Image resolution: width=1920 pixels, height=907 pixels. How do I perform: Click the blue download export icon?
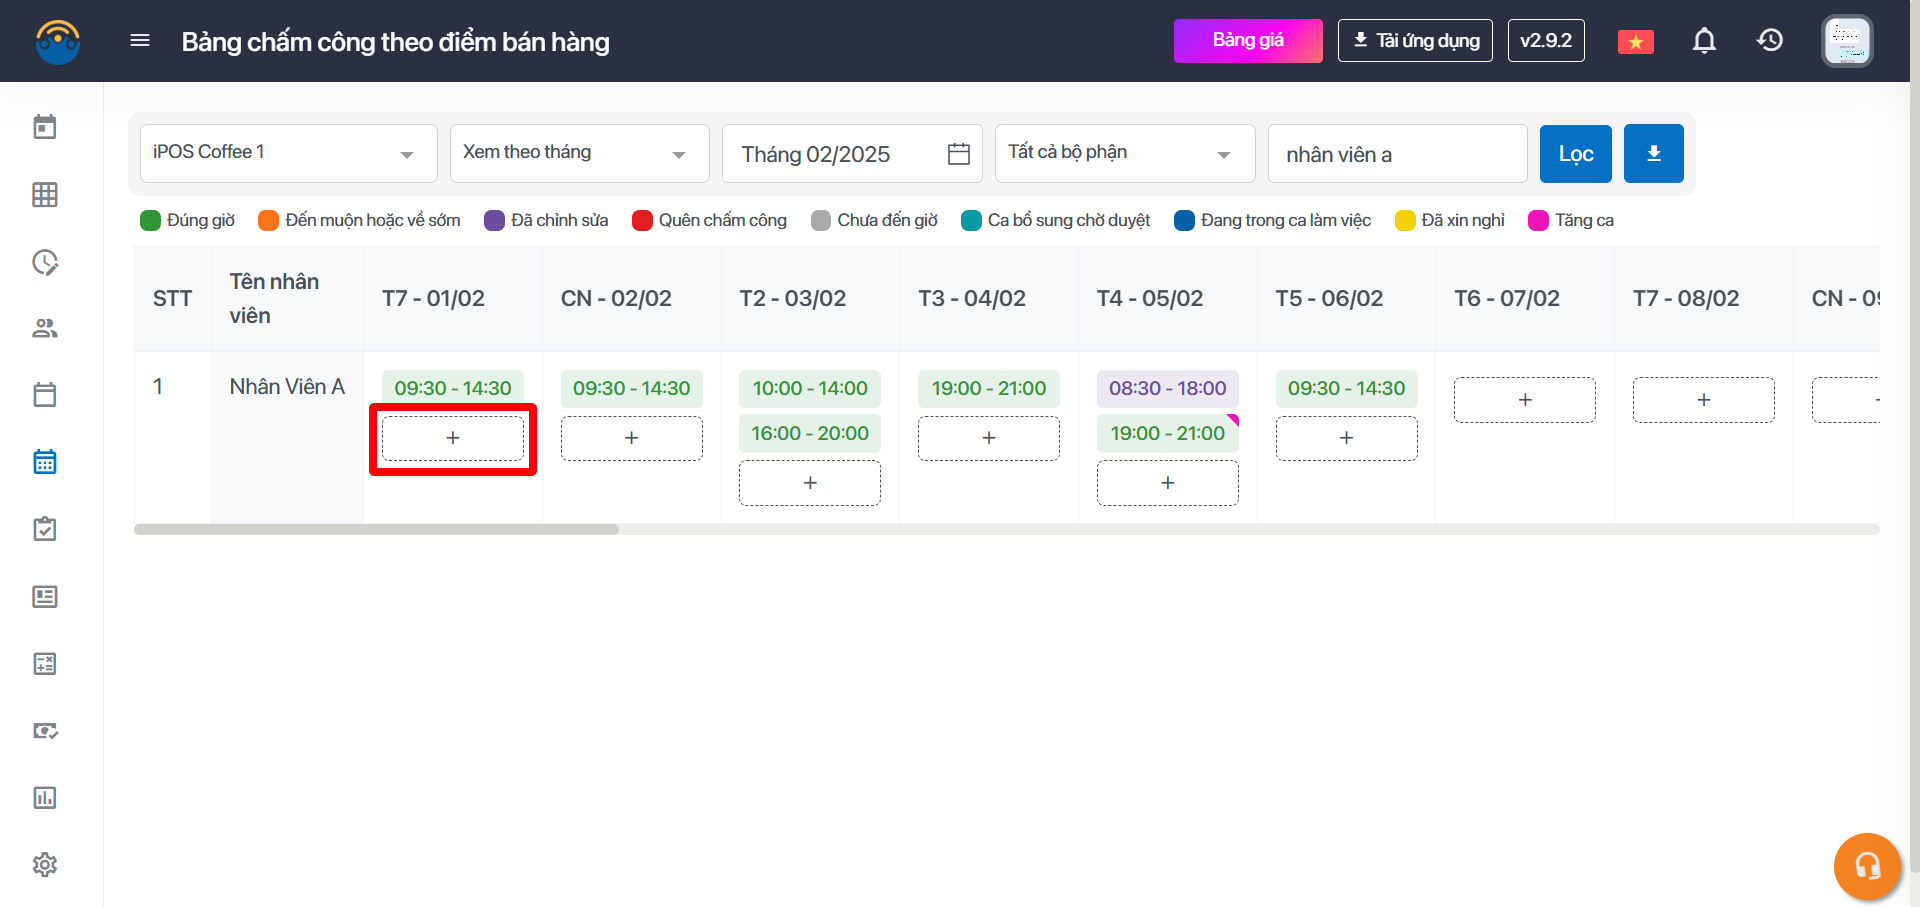(x=1653, y=154)
